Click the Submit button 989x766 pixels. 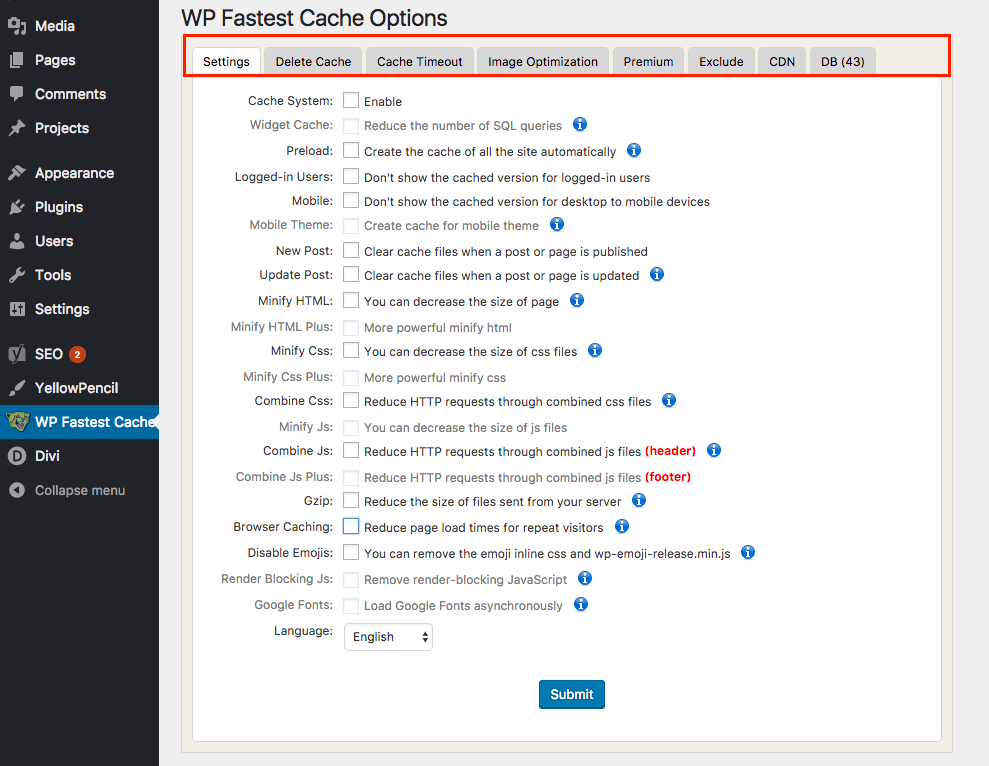click(571, 694)
